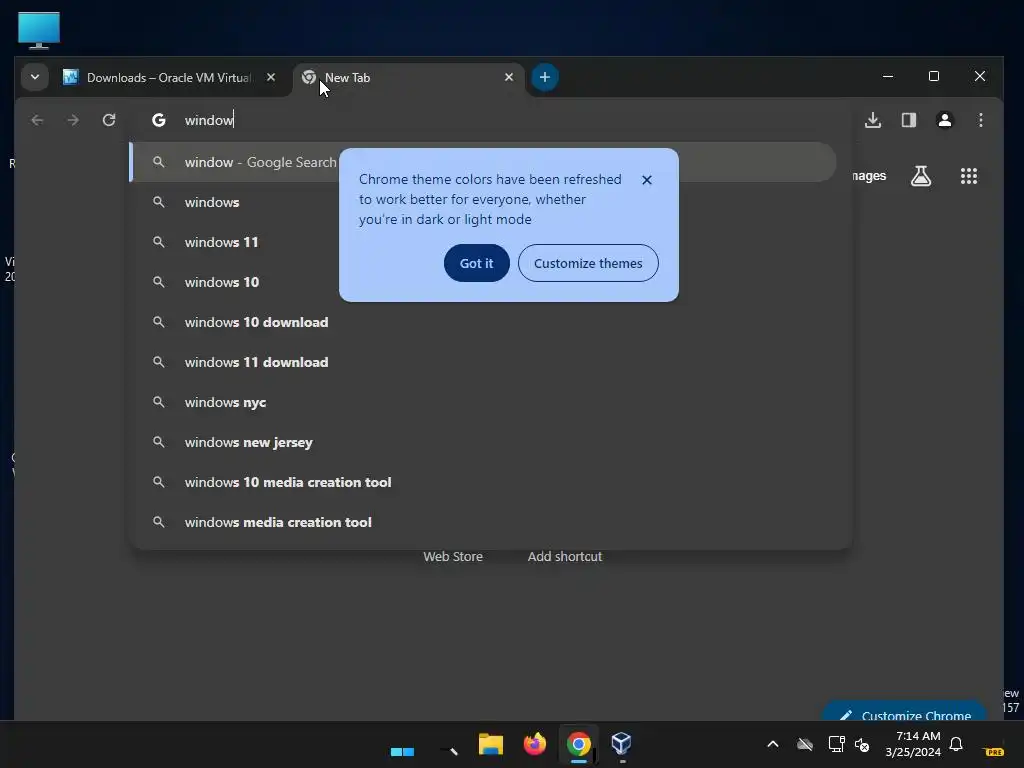This screenshot has width=1024, height=768.
Task: Open the notifications bell icon
Action: click(x=956, y=744)
